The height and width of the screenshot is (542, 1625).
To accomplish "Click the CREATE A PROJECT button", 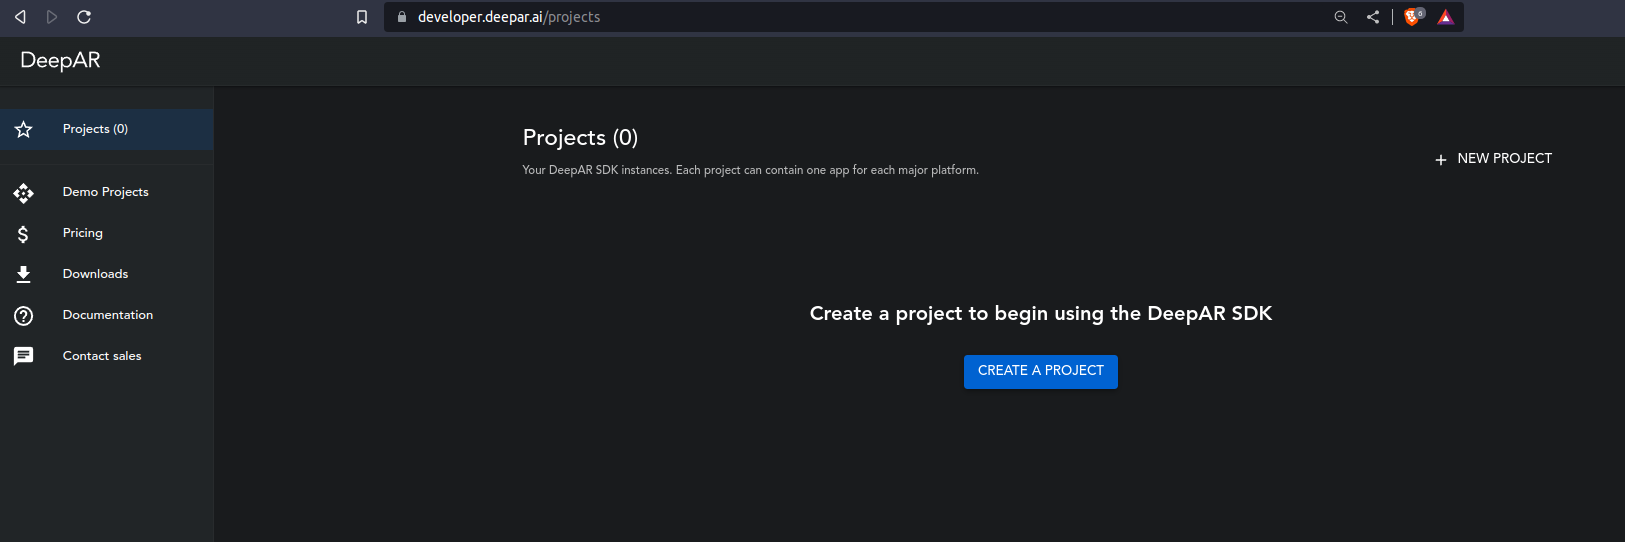I will [1041, 371].
